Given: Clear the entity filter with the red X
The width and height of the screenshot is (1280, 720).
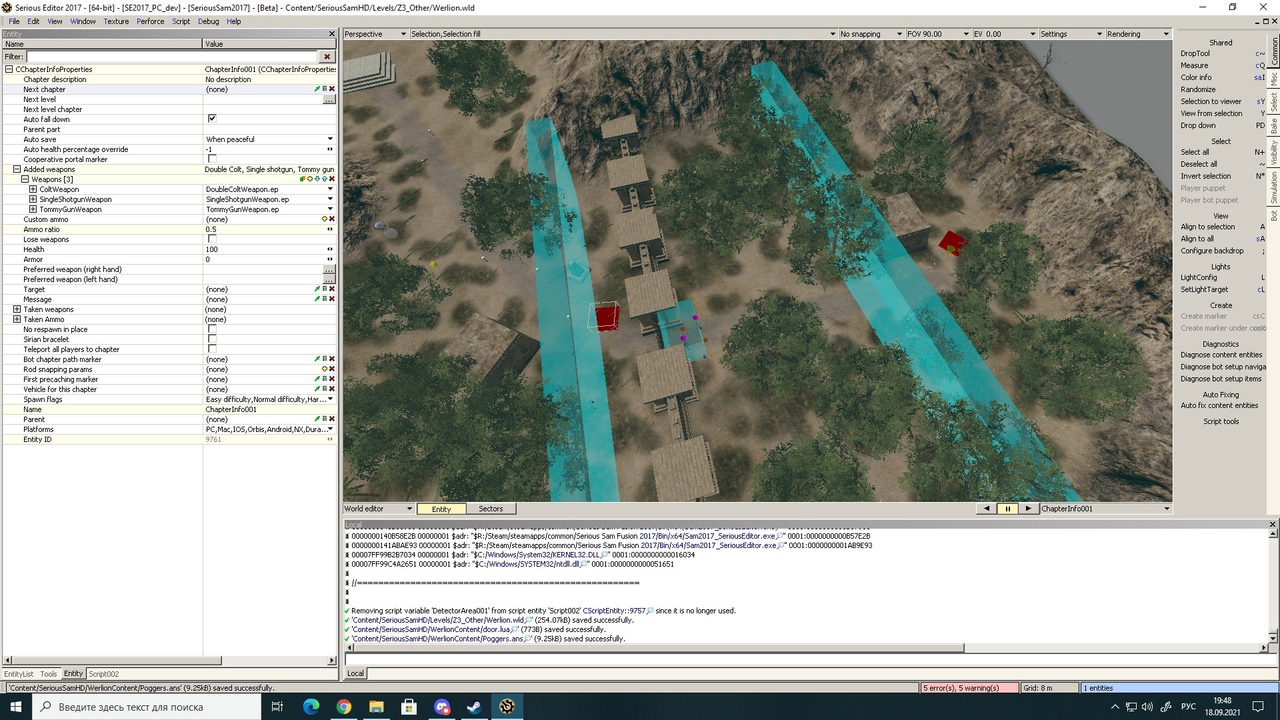Looking at the screenshot, I should coord(327,57).
